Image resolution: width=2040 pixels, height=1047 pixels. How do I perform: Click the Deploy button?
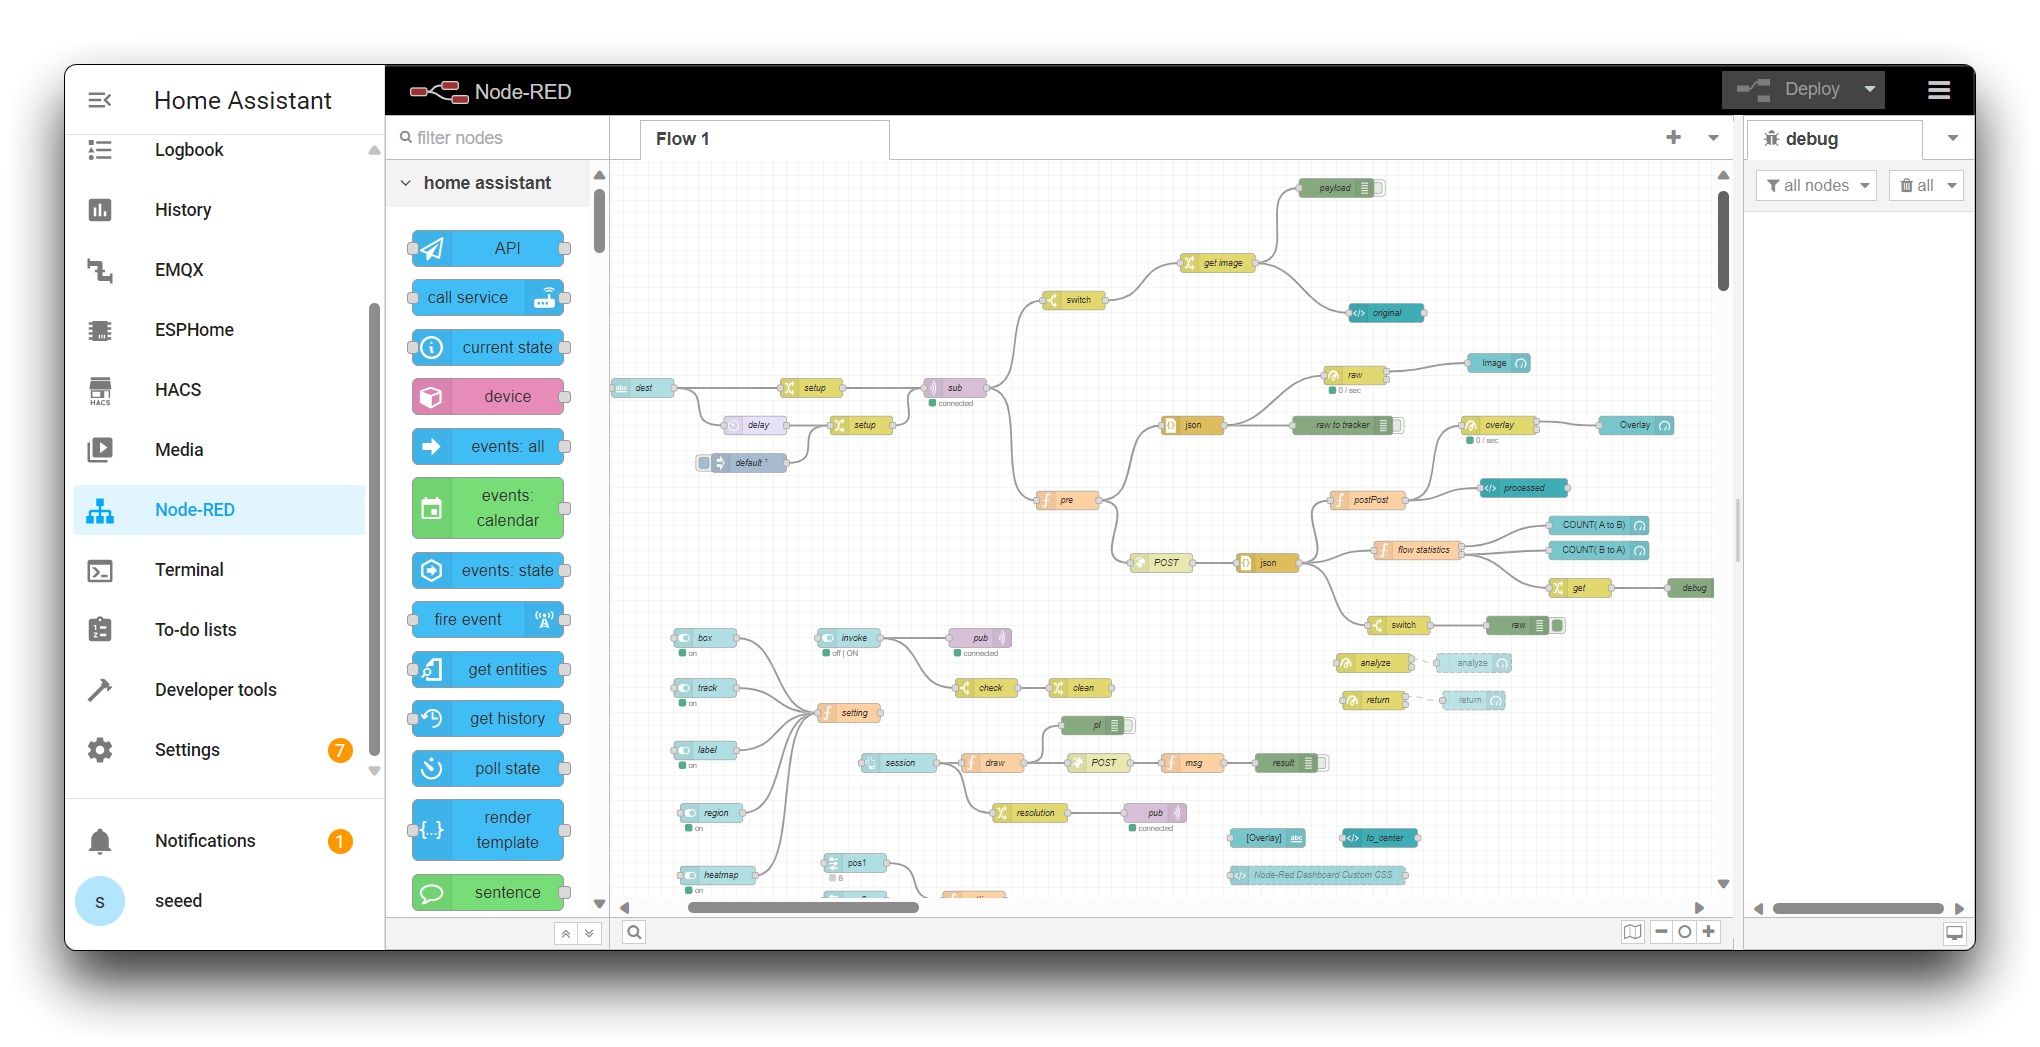click(x=1789, y=89)
